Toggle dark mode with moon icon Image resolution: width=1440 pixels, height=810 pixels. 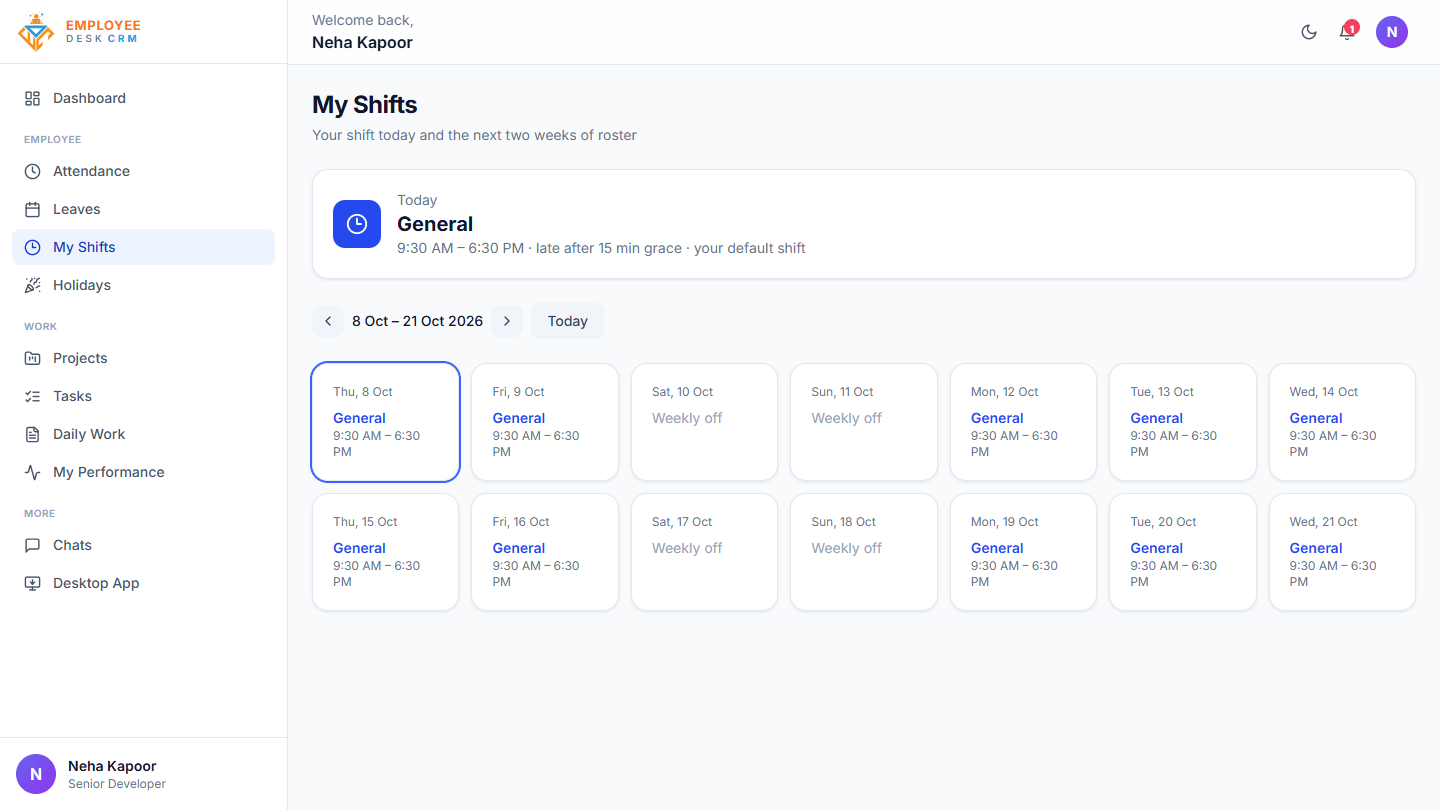click(1309, 32)
